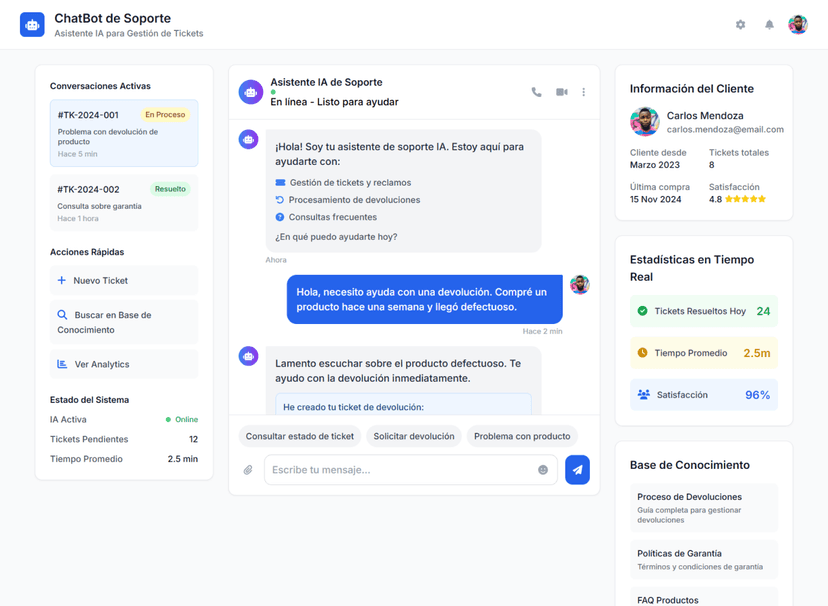Viewport: 828px width, 606px height.
Task: Create a Nuevo Ticket
Action: pos(124,280)
